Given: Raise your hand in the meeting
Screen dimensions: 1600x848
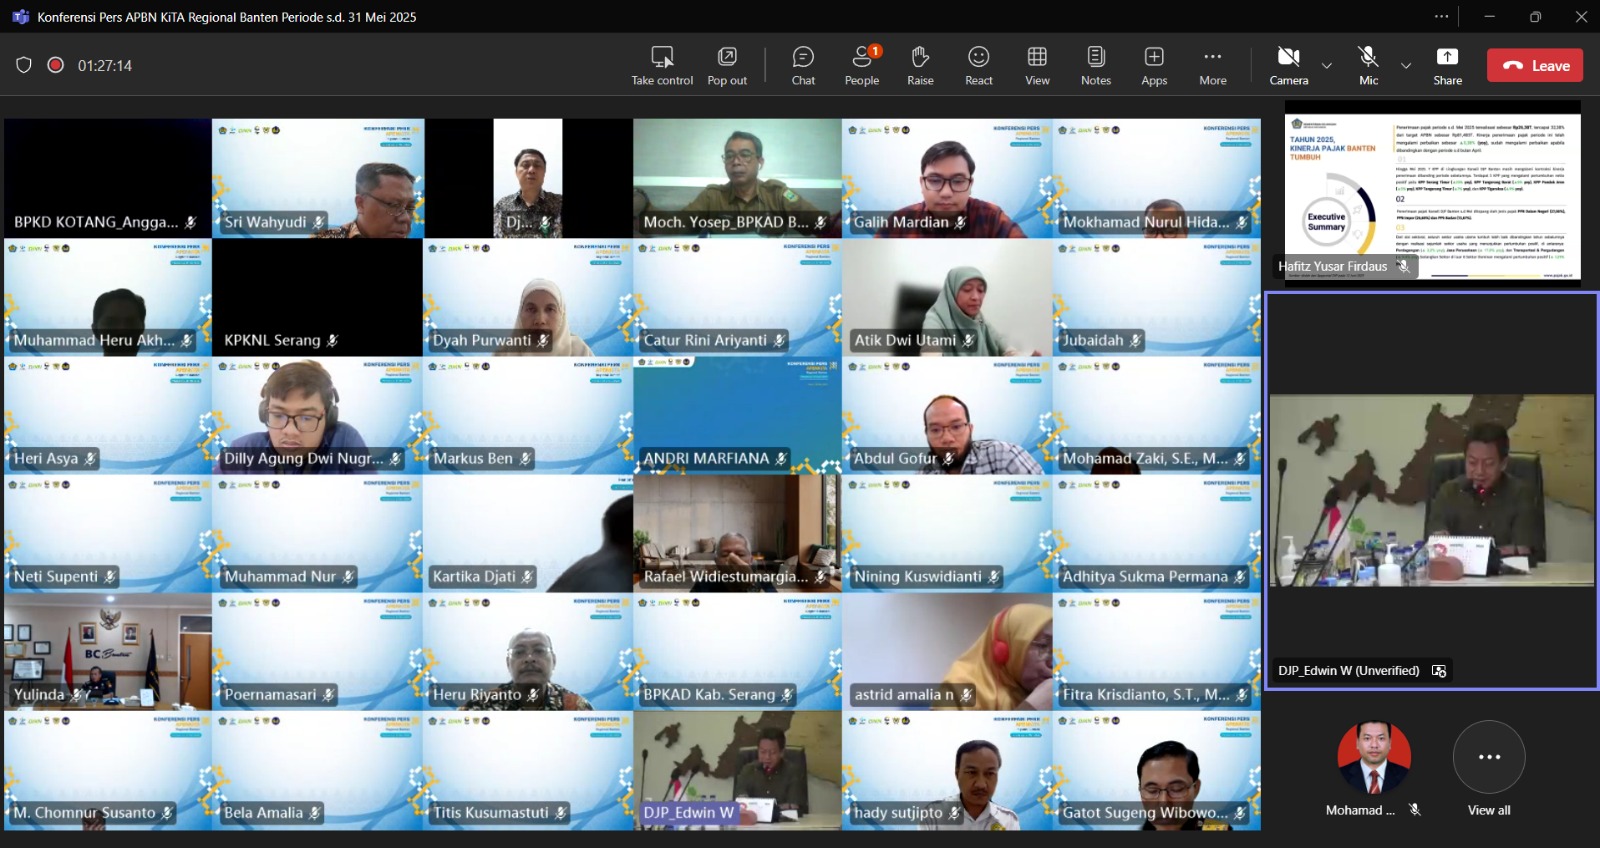Looking at the screenshot, I should (x=920, y=65).
